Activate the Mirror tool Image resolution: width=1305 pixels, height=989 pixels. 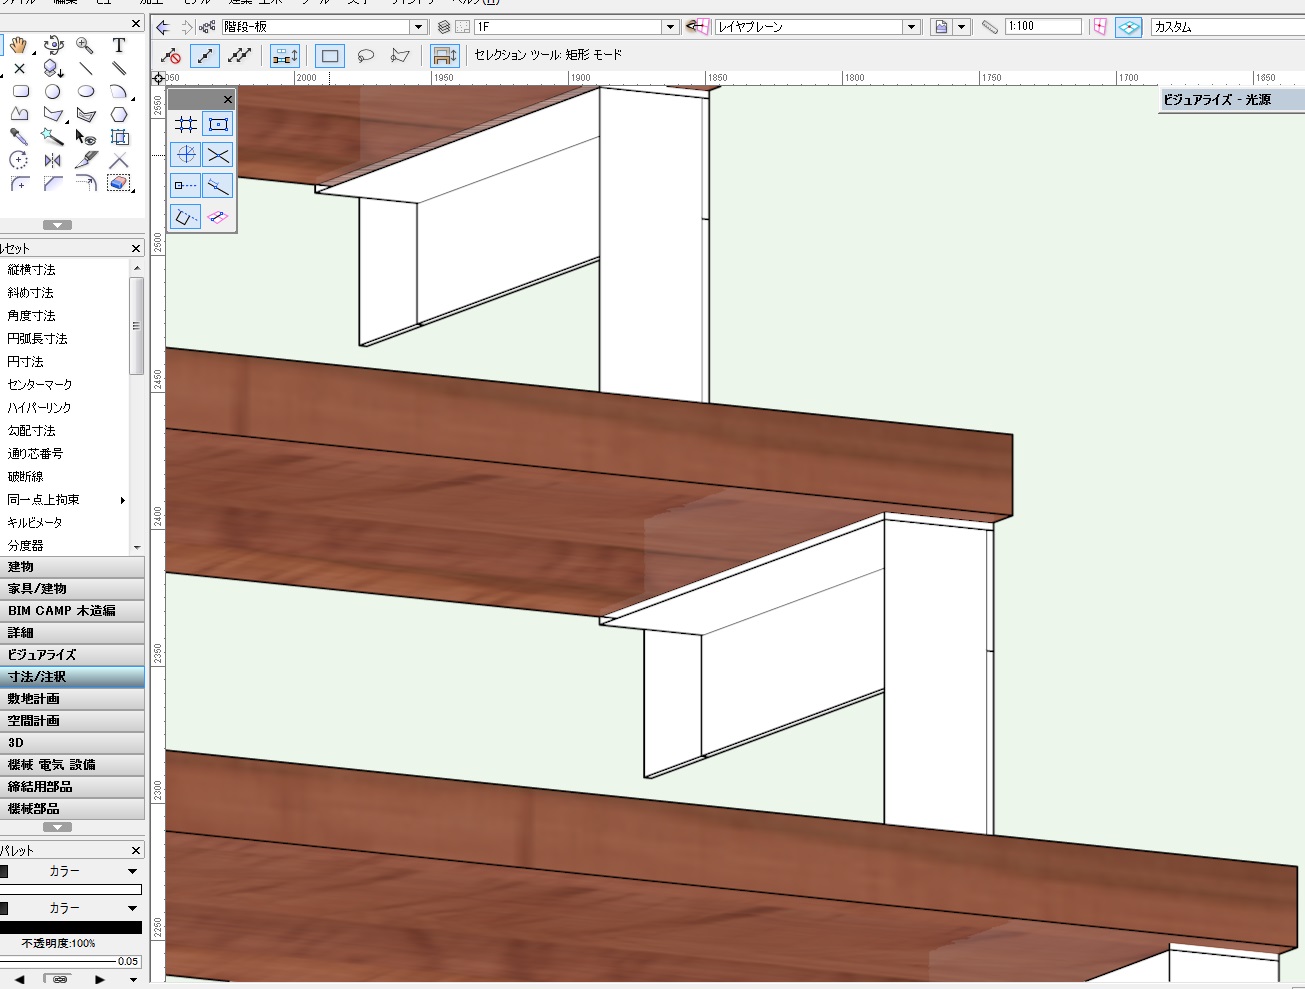tap(52, 160)
